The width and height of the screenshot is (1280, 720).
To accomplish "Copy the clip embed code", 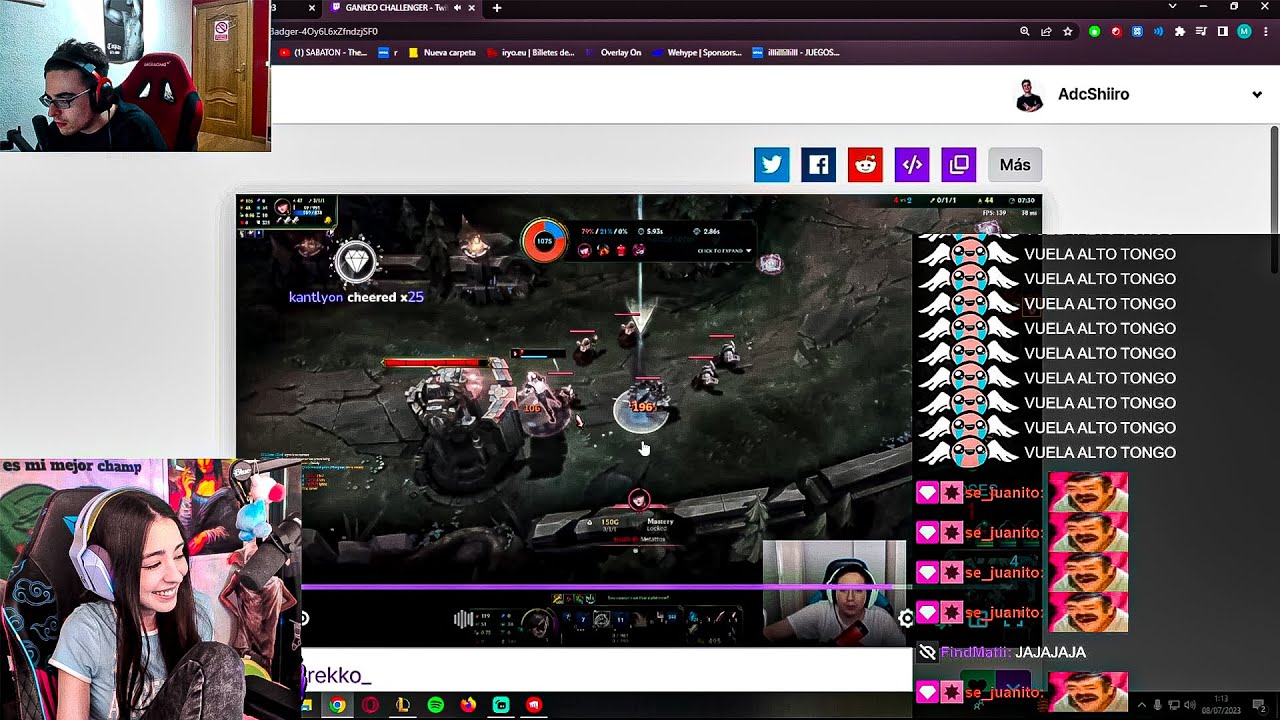I will [x=912, y=165].
